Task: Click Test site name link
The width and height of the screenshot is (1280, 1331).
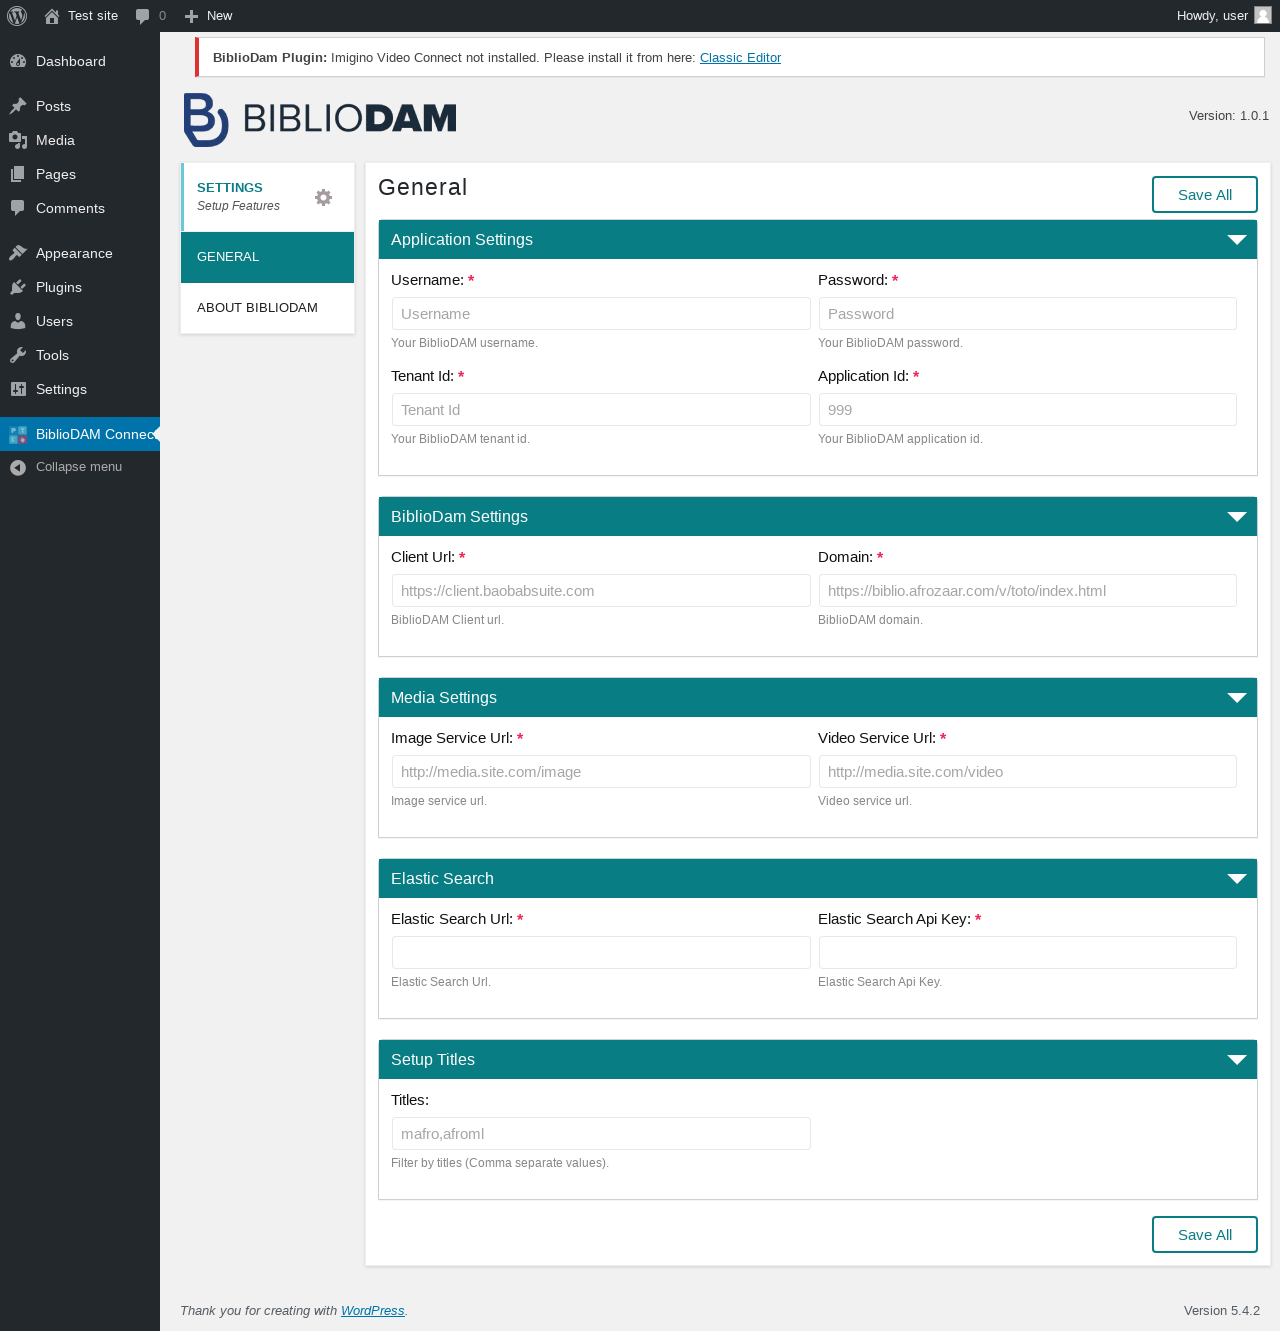Action: click(x=93, y=16)
